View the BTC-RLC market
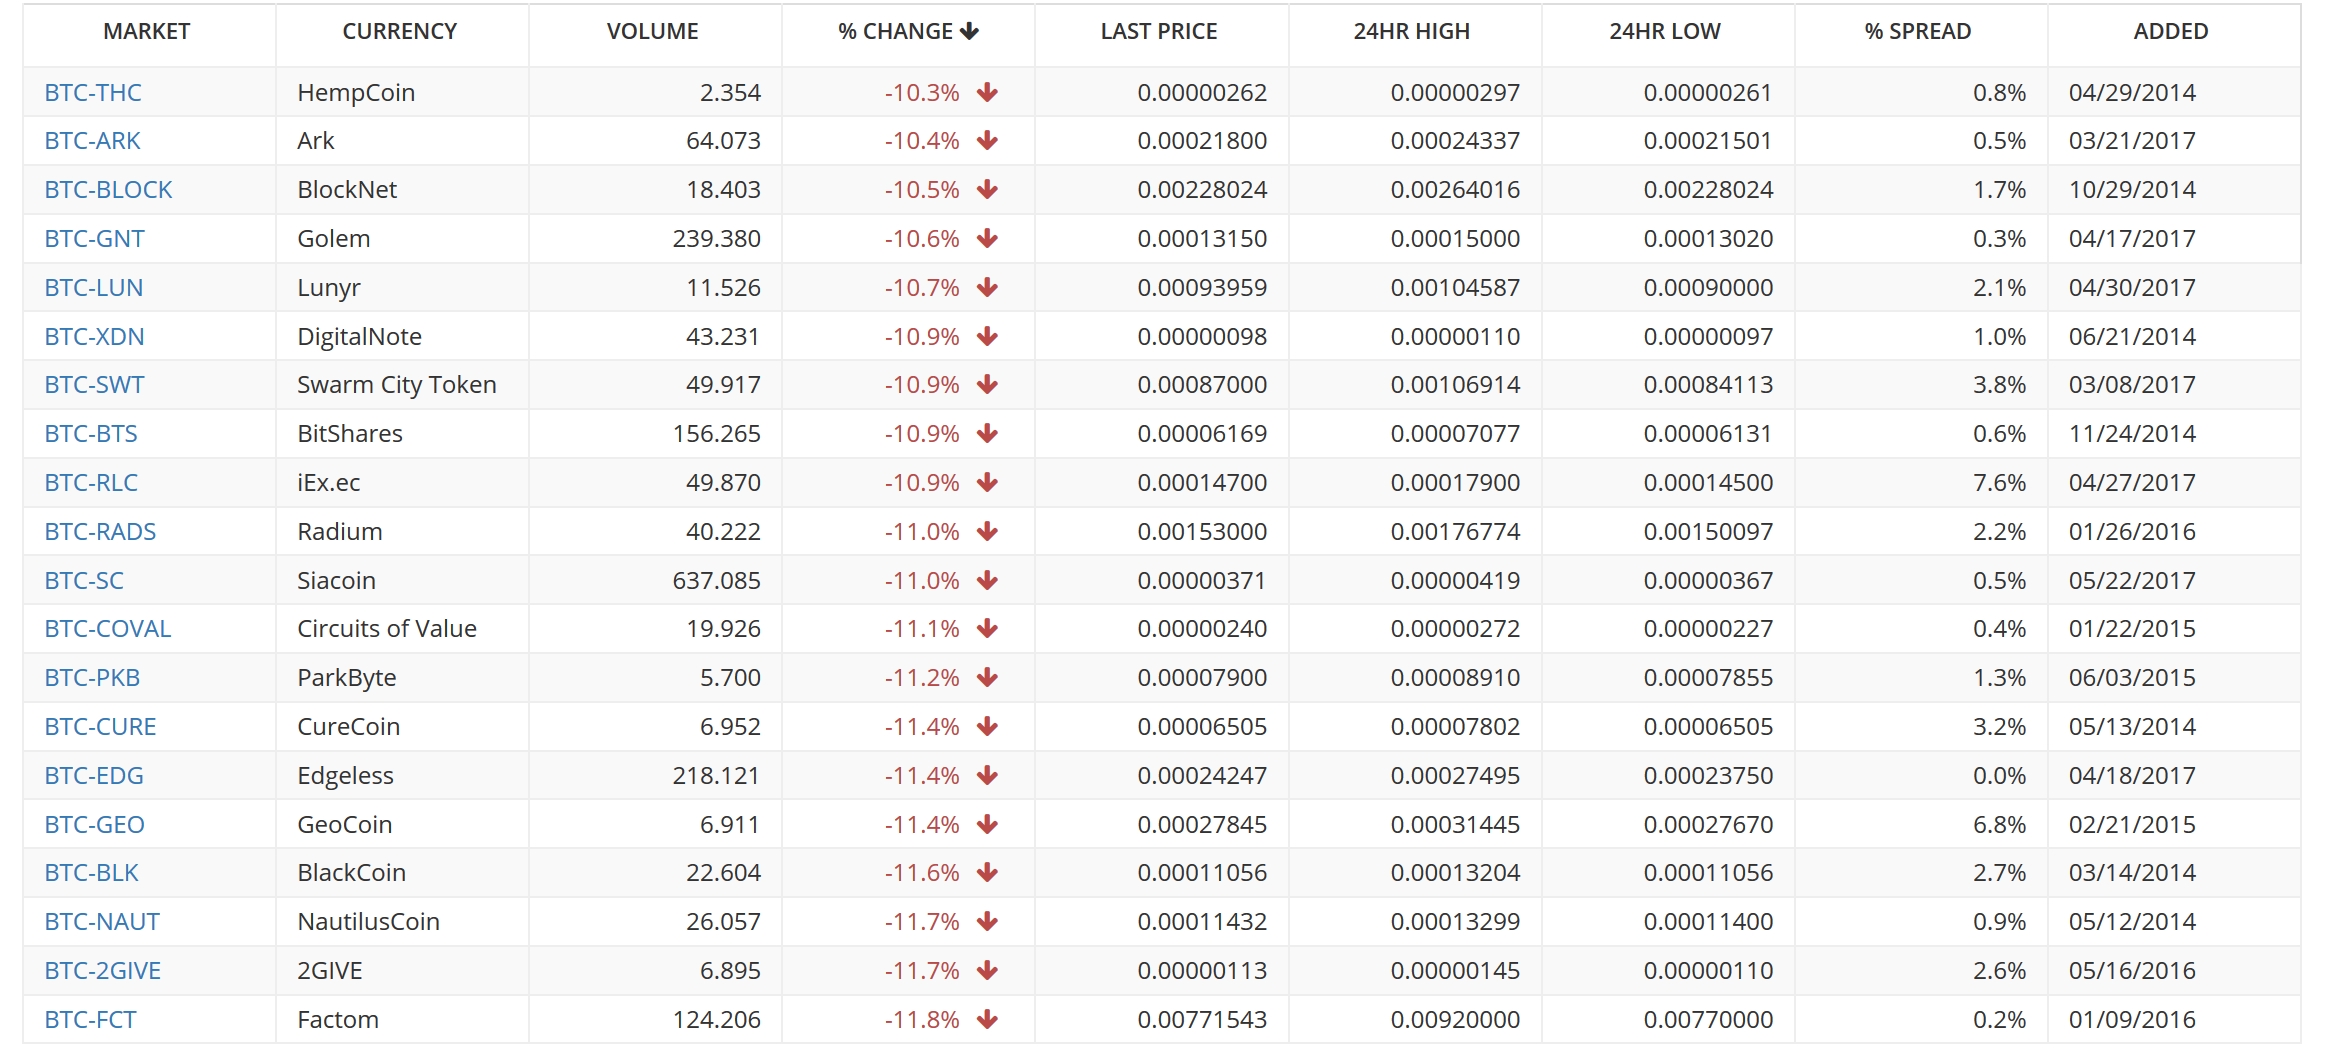 91,482
